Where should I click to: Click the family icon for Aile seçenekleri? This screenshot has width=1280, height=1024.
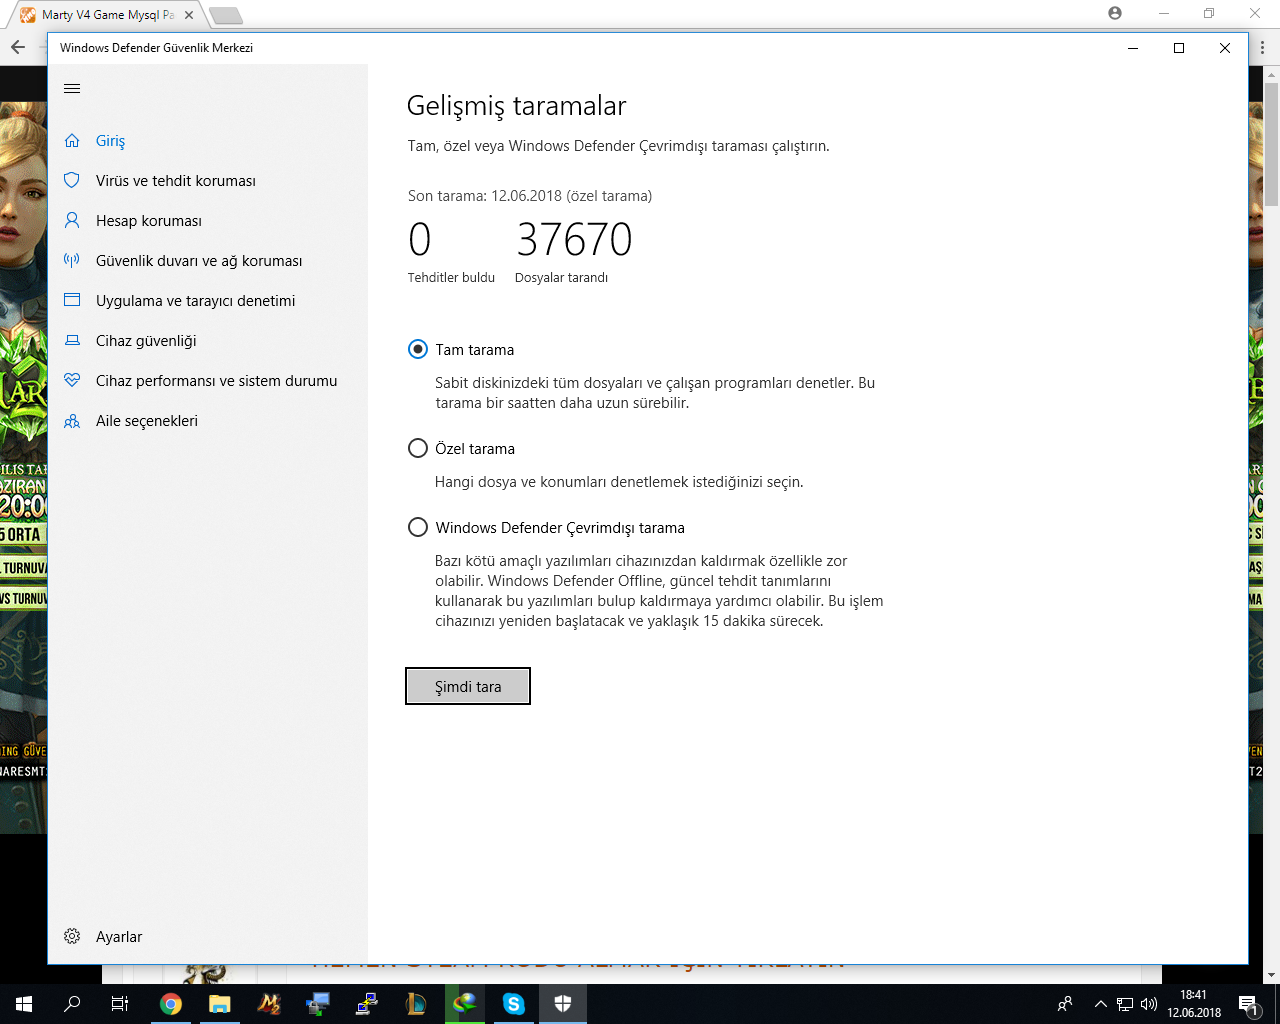[72, 421]
